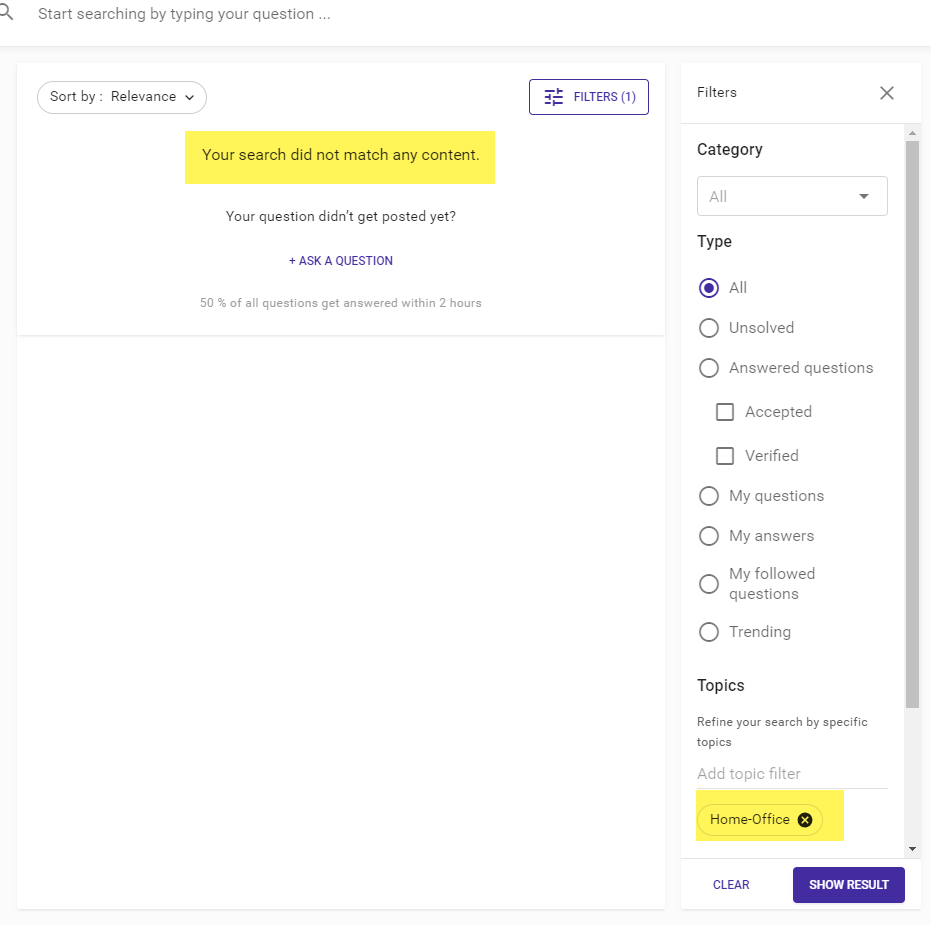Open the Category dropdown
Viewport: 931px width, 925px height.
[792, 196]
